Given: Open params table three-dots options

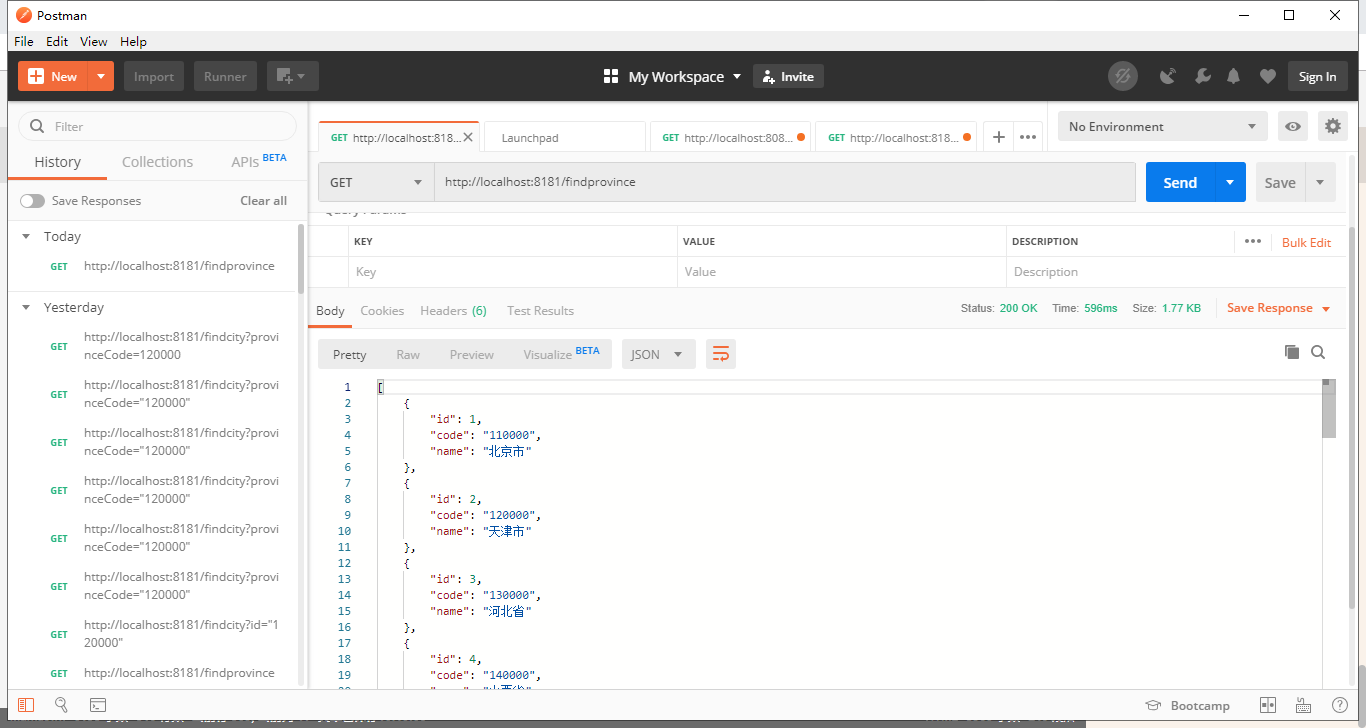Looking at the screenshot, I should tap(1253, 241).
